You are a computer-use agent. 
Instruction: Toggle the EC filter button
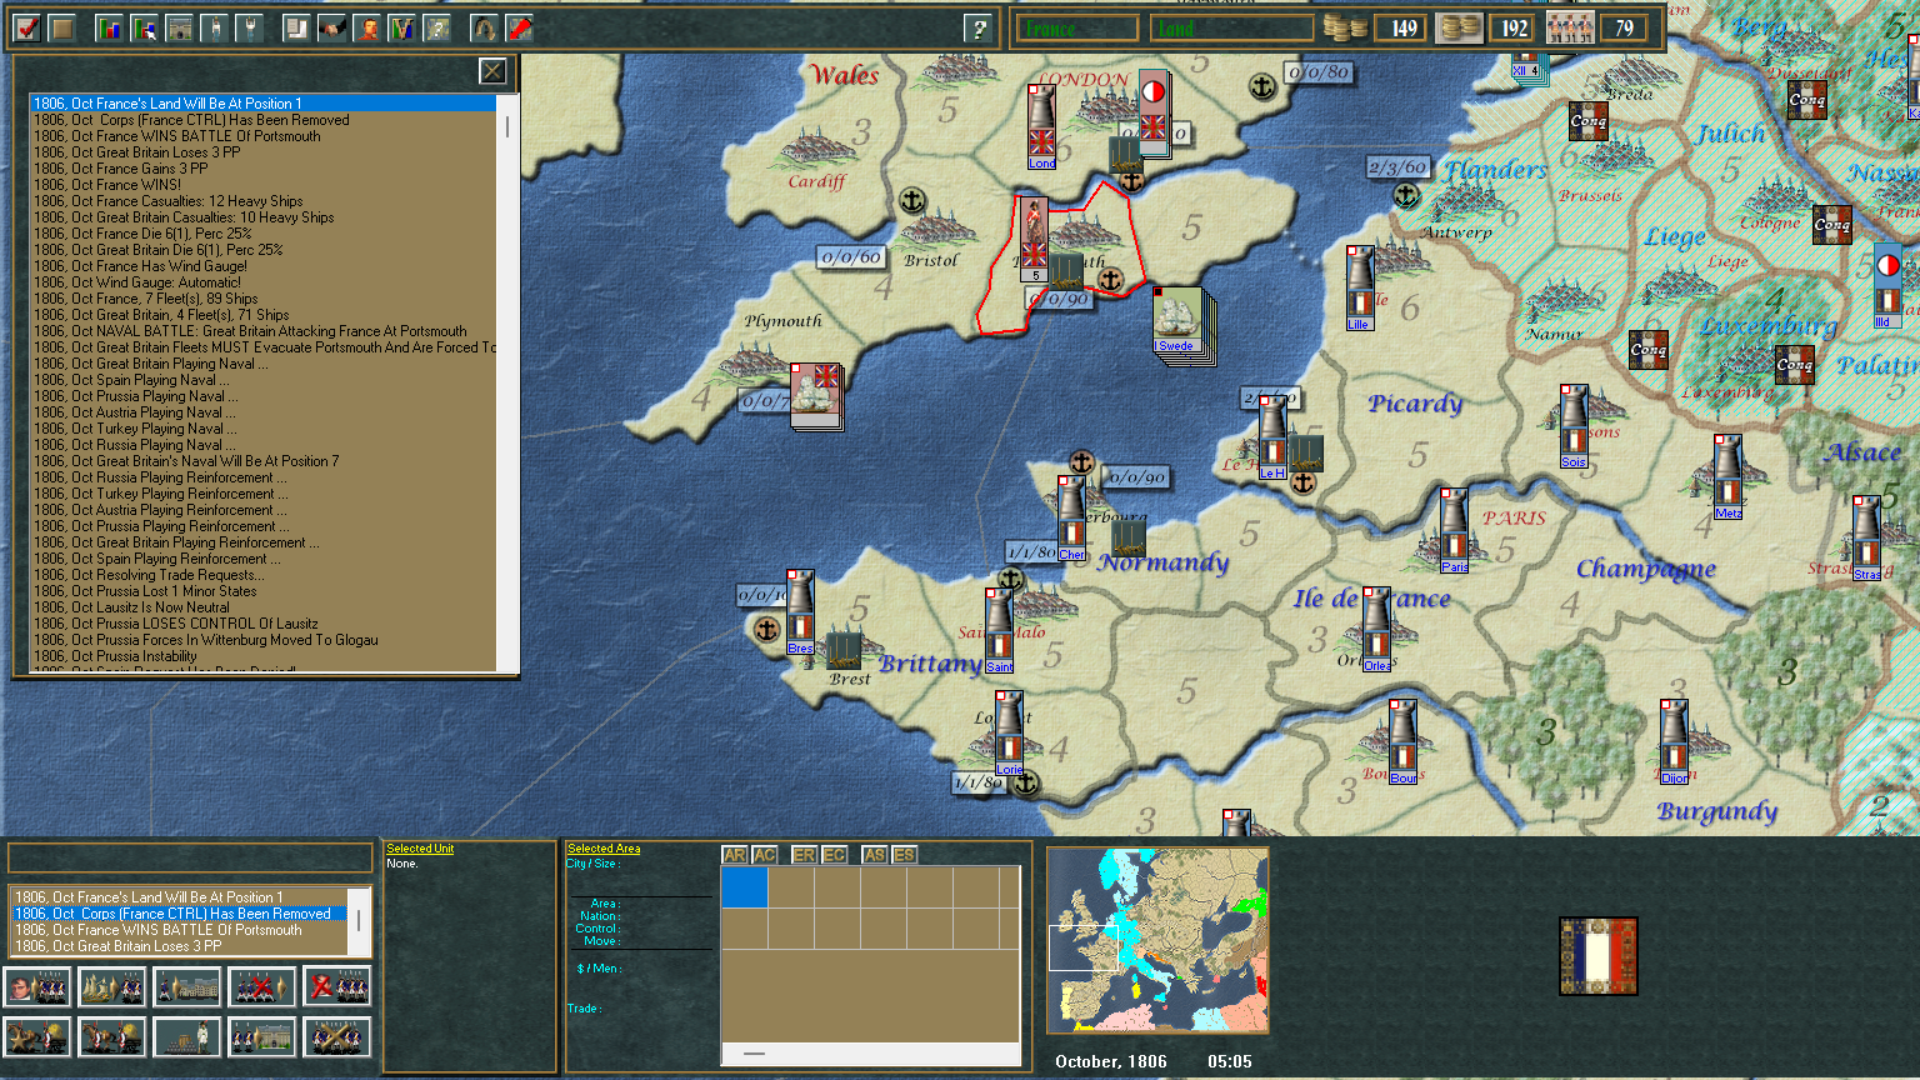(834, 855)
